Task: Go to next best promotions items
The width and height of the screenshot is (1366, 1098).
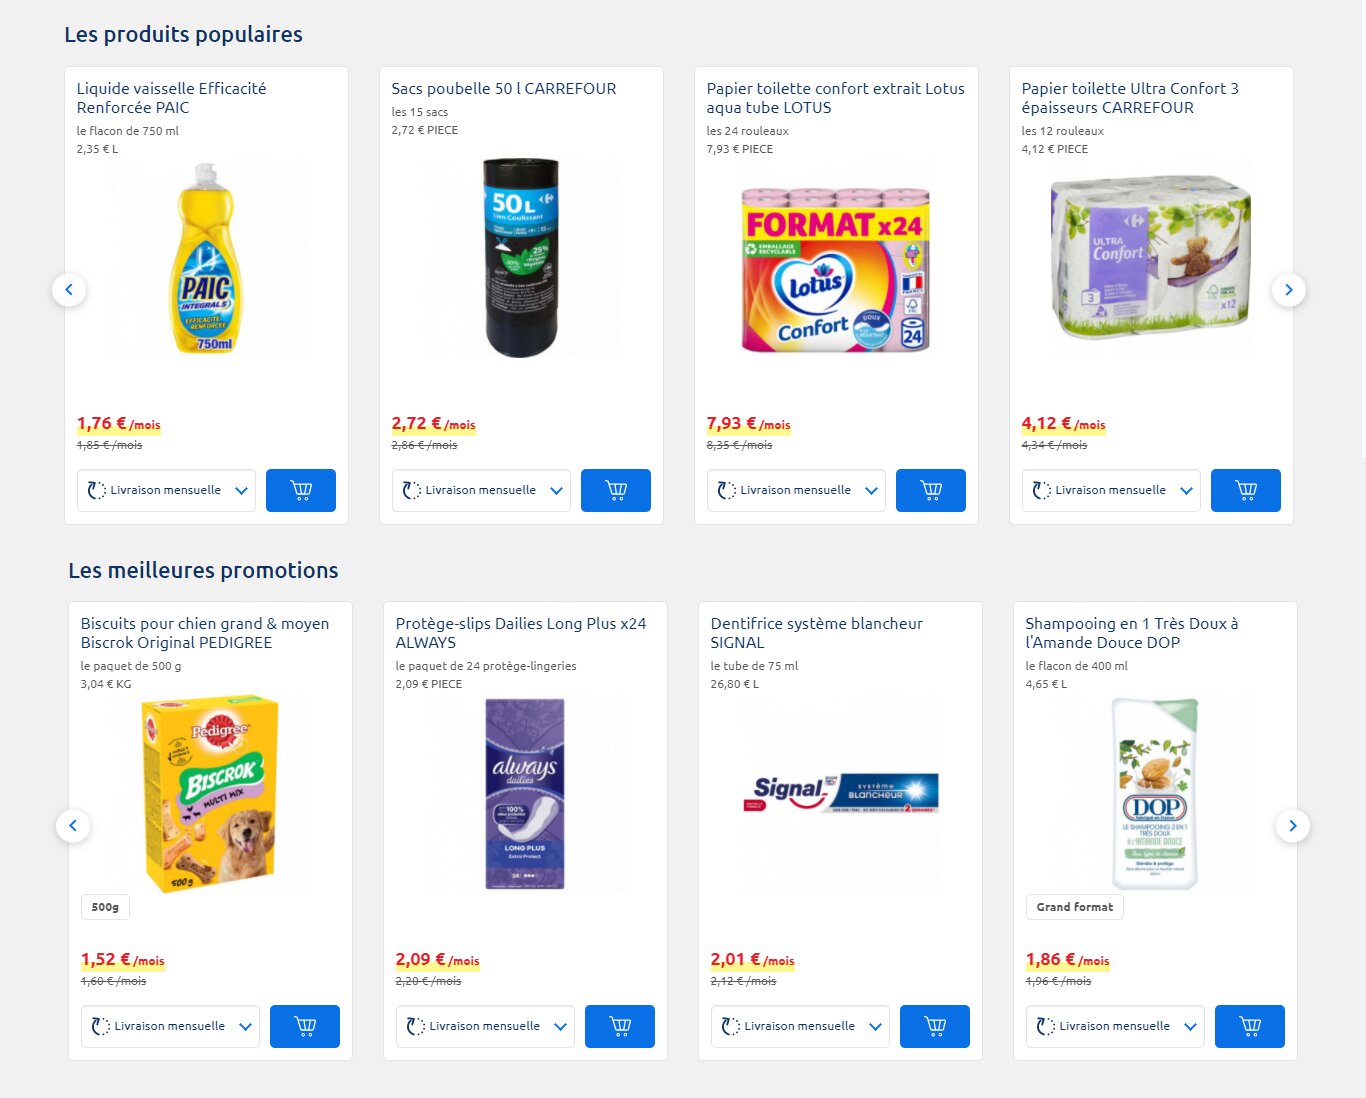Action: pyautogui.click(x=1292, y=826)
